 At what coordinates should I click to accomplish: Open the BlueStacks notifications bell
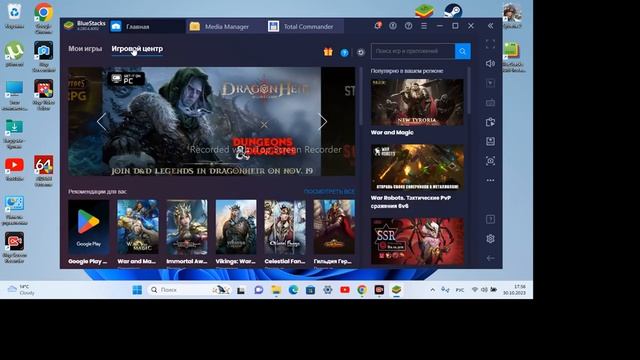[x=378, y=26]
